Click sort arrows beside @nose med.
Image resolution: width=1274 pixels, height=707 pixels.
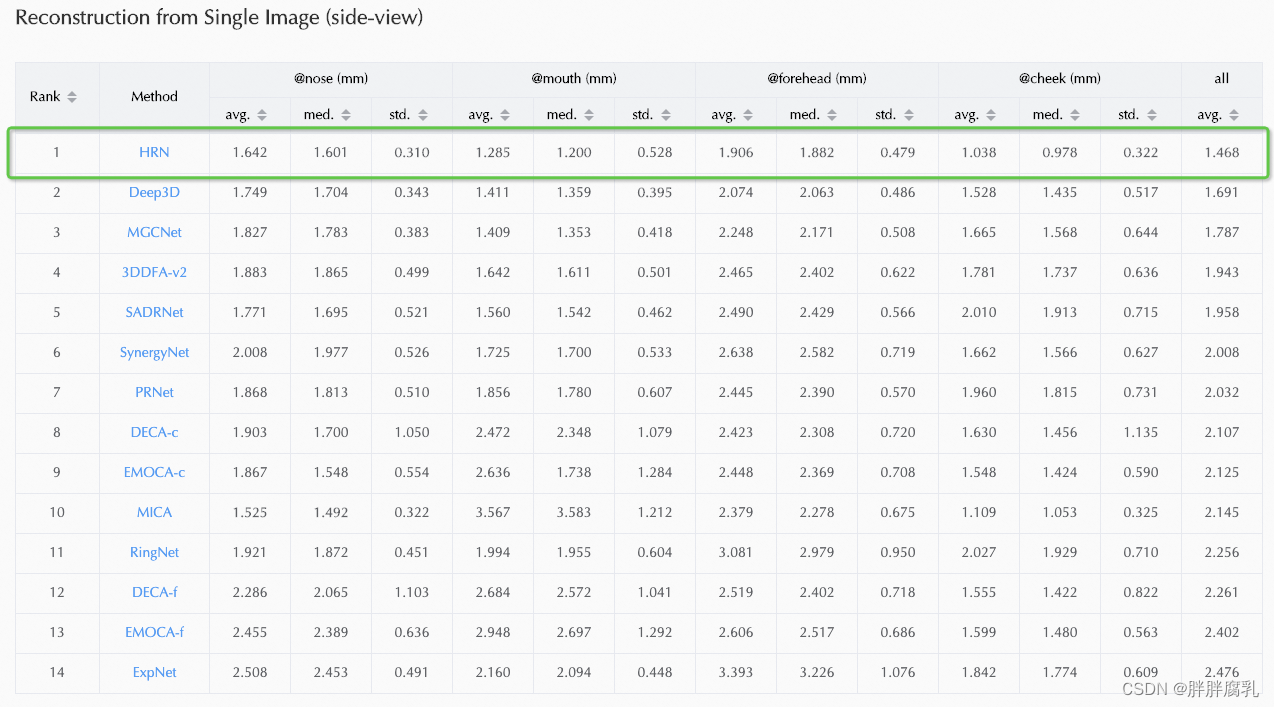pos(346,115)
